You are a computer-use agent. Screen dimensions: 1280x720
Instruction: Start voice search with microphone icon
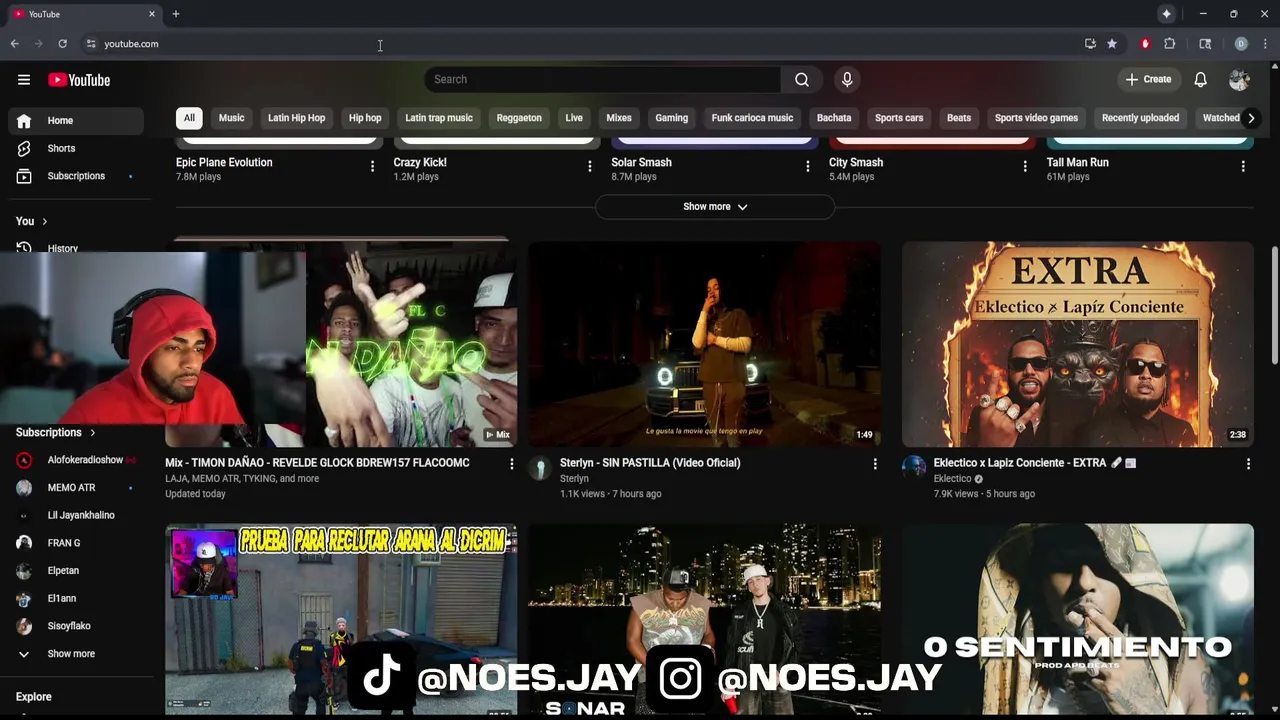coord(847,79)
